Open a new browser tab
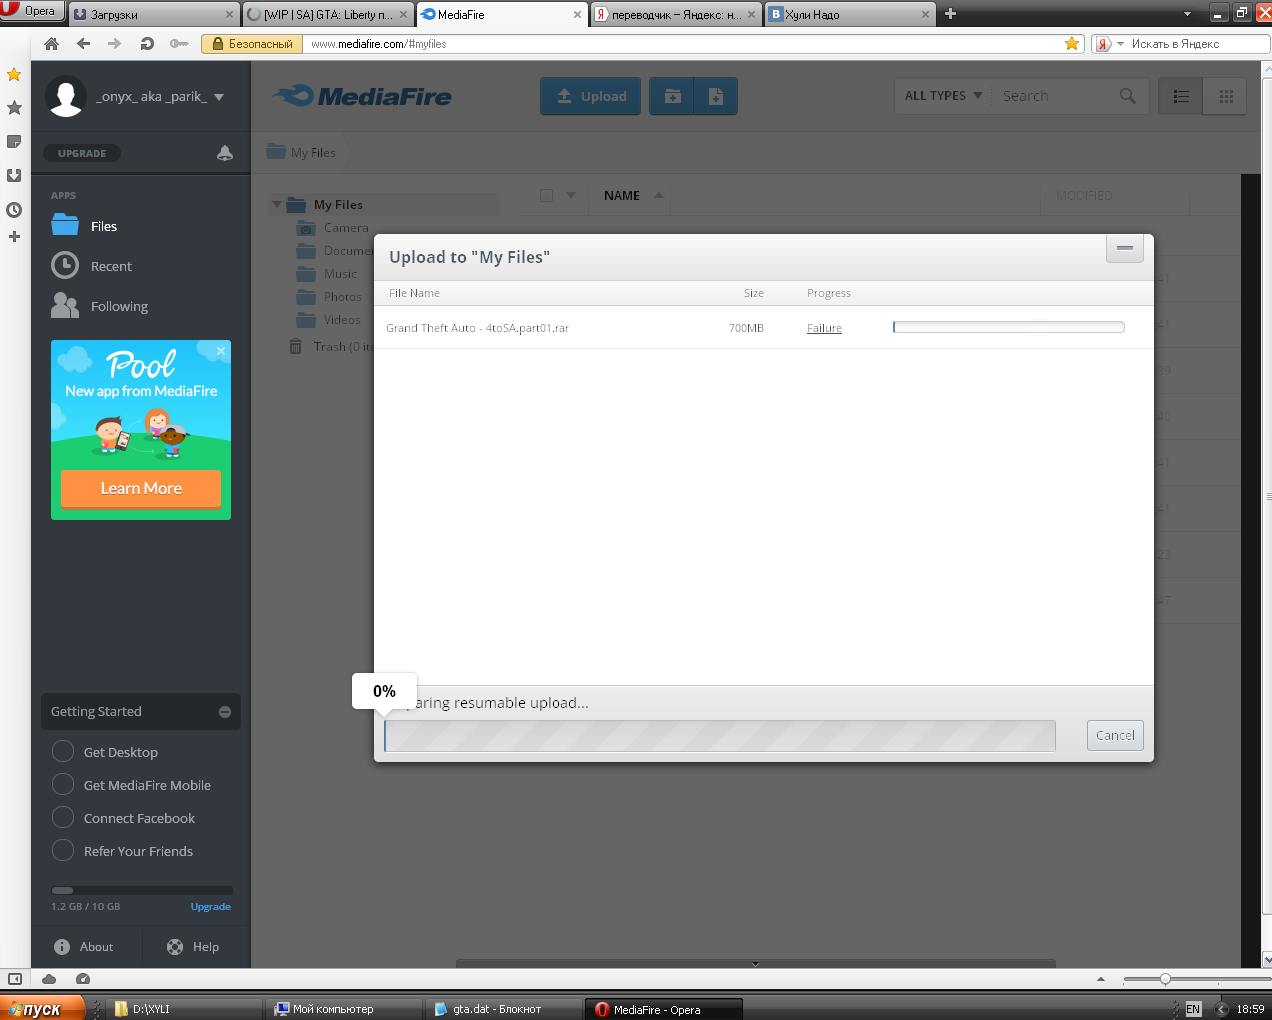The image size is (1272, 1020). (950, 14)
